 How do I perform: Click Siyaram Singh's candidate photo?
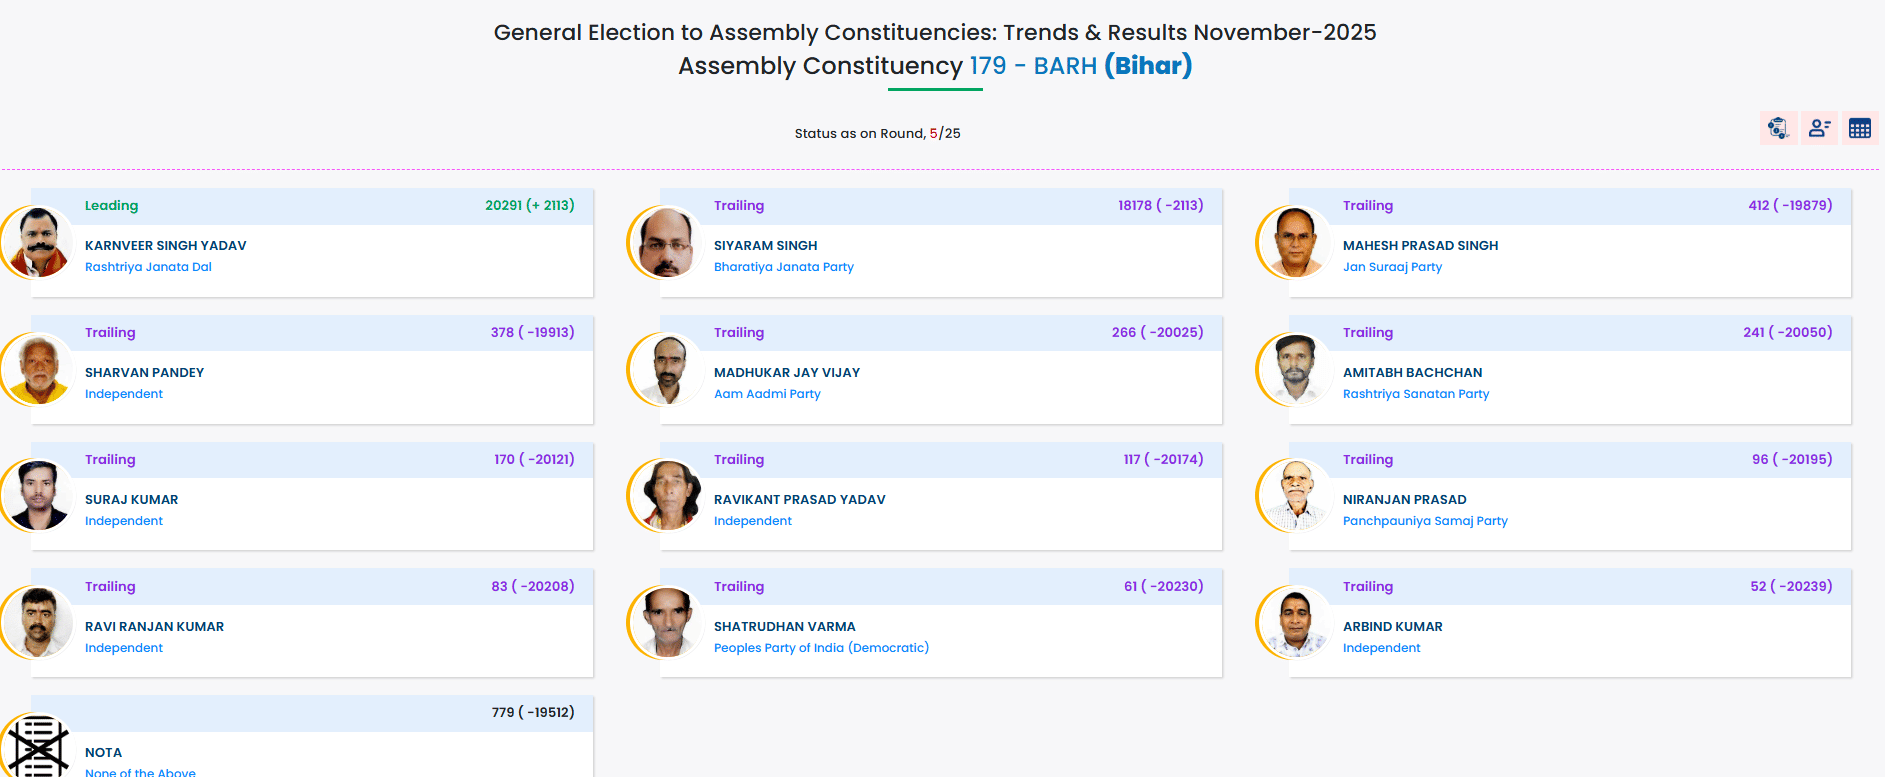click(x=666, y=242)
